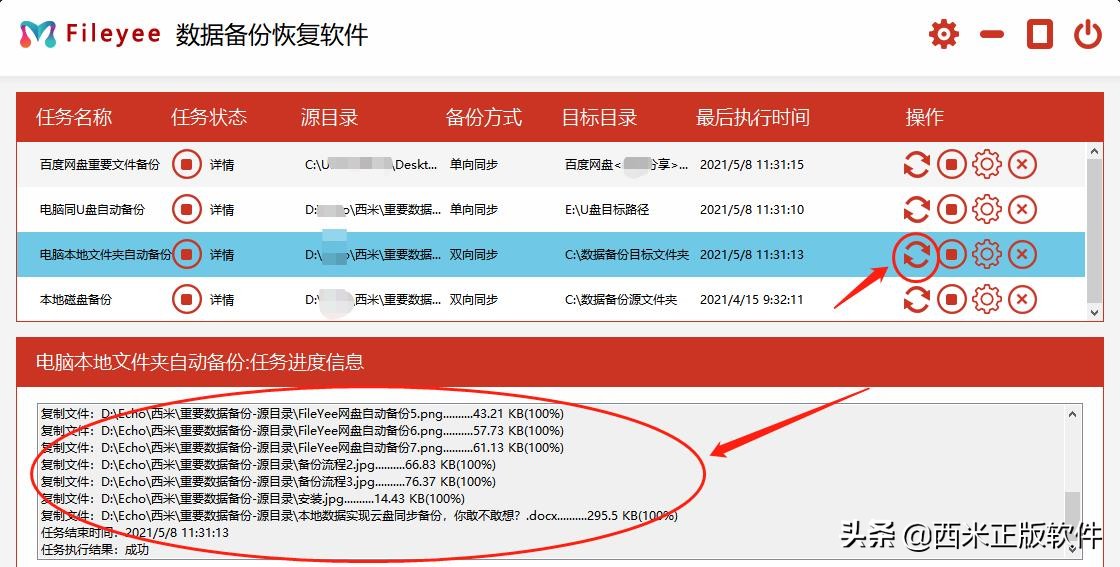
Task: Click the 目标目录 column header
Action: [599, 117]
